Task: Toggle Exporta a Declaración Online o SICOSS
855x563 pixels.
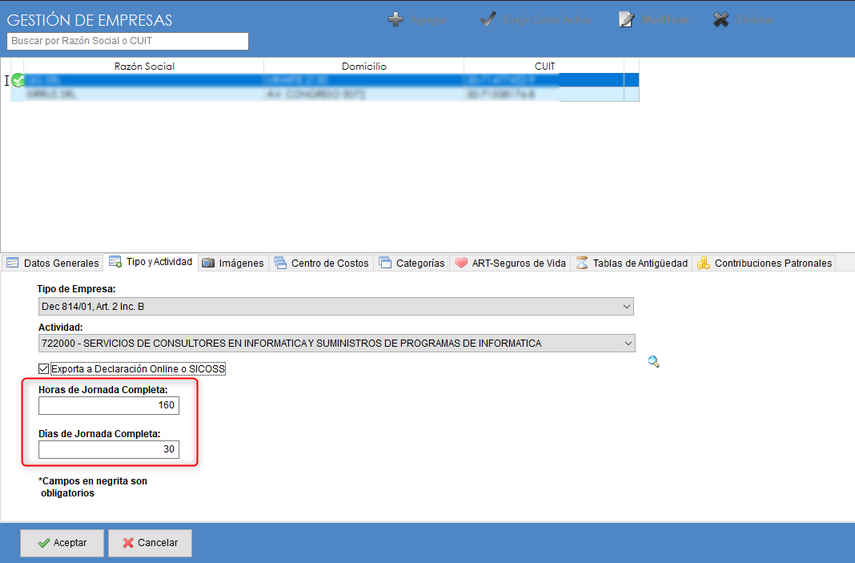Action: tap(44, 369)
